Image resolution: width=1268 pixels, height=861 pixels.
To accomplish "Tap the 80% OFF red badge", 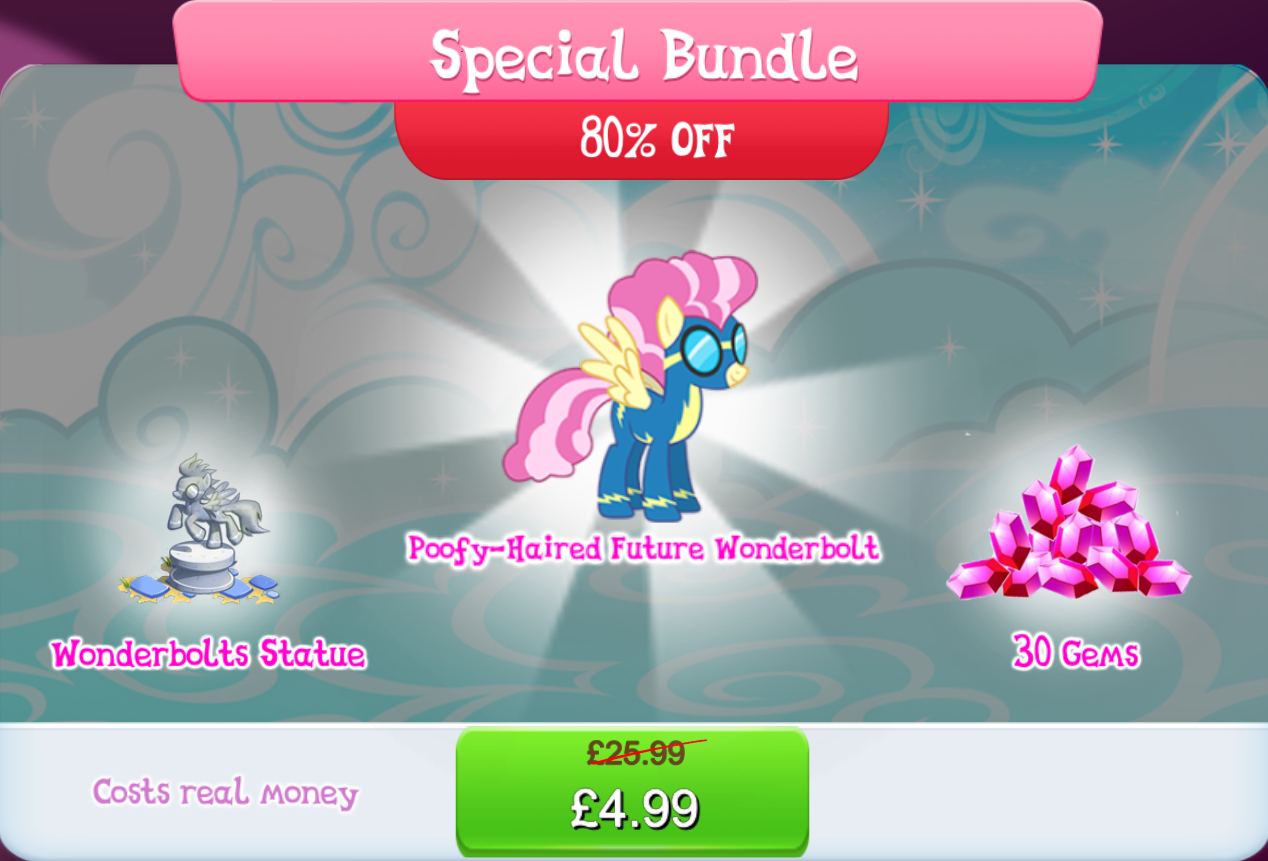I will (x=642, y=140).
